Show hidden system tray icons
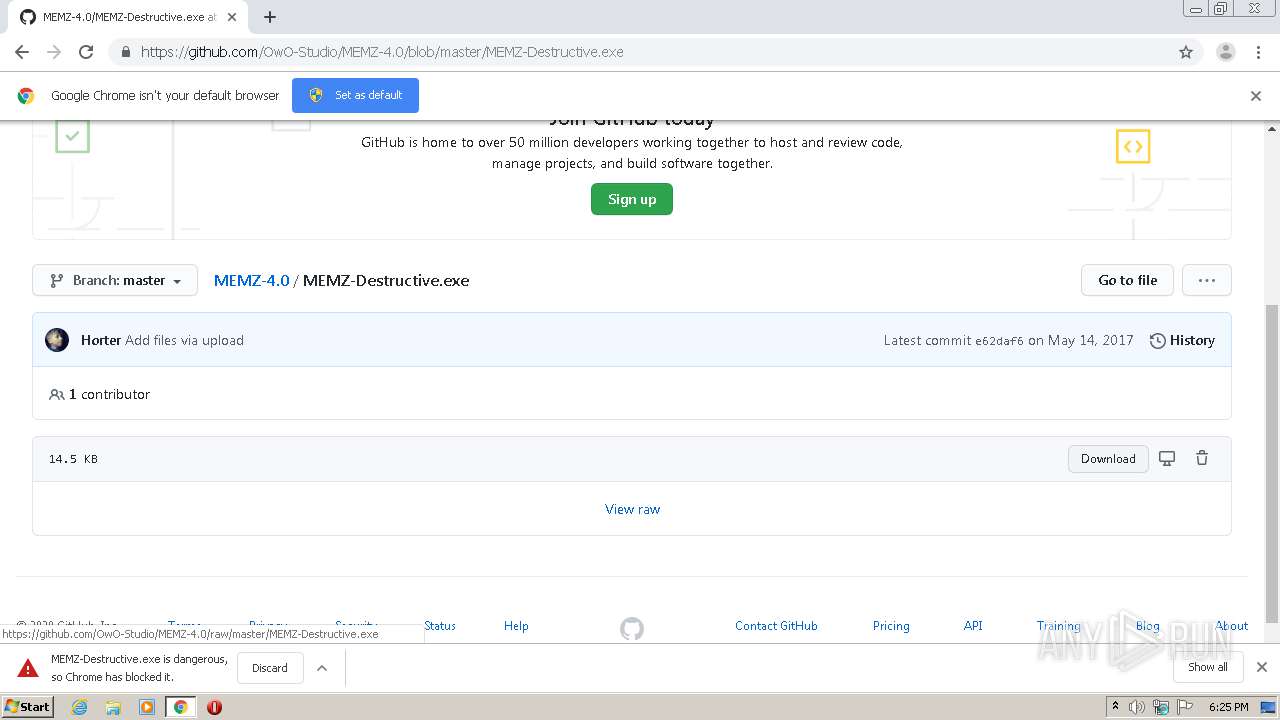The width and height of the screenshot is (1280, 720). pos(1116,707)
